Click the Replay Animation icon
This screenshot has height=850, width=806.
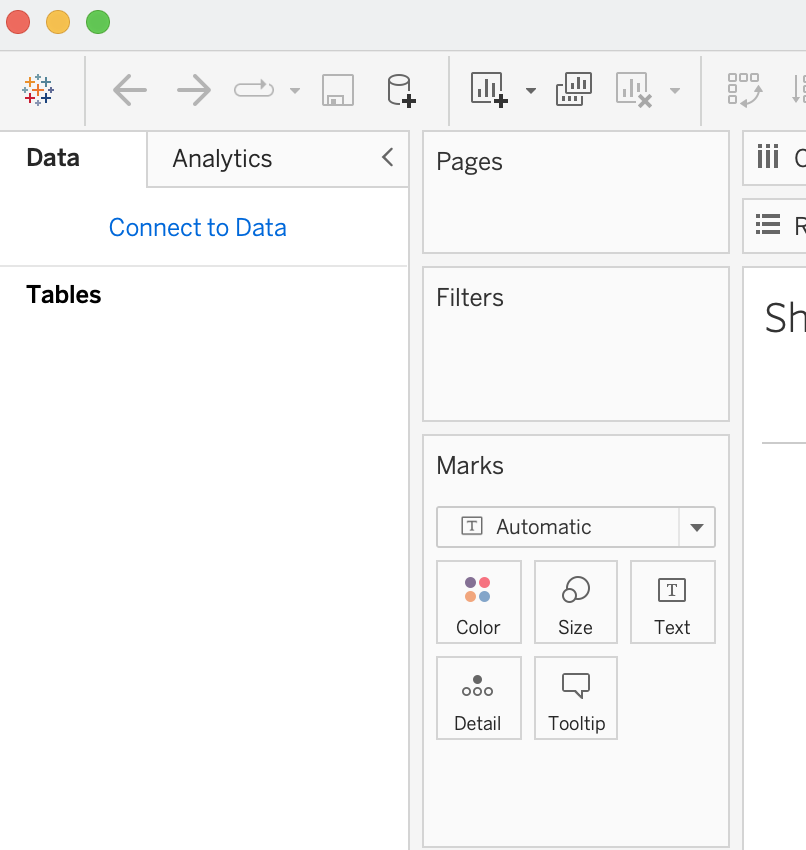coord(254,89)
